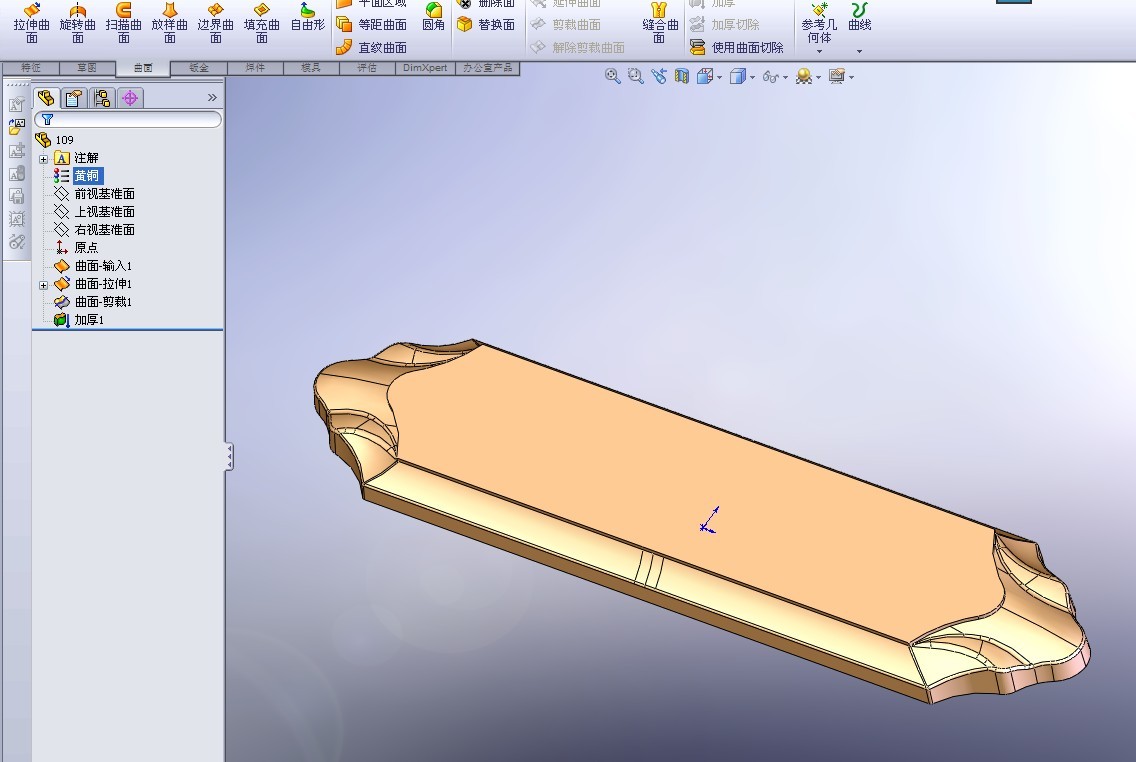This screenshot has width=1136, height=762.
Task: Click the 剪裁曲面 trim surface button
Action: [566, 25]
